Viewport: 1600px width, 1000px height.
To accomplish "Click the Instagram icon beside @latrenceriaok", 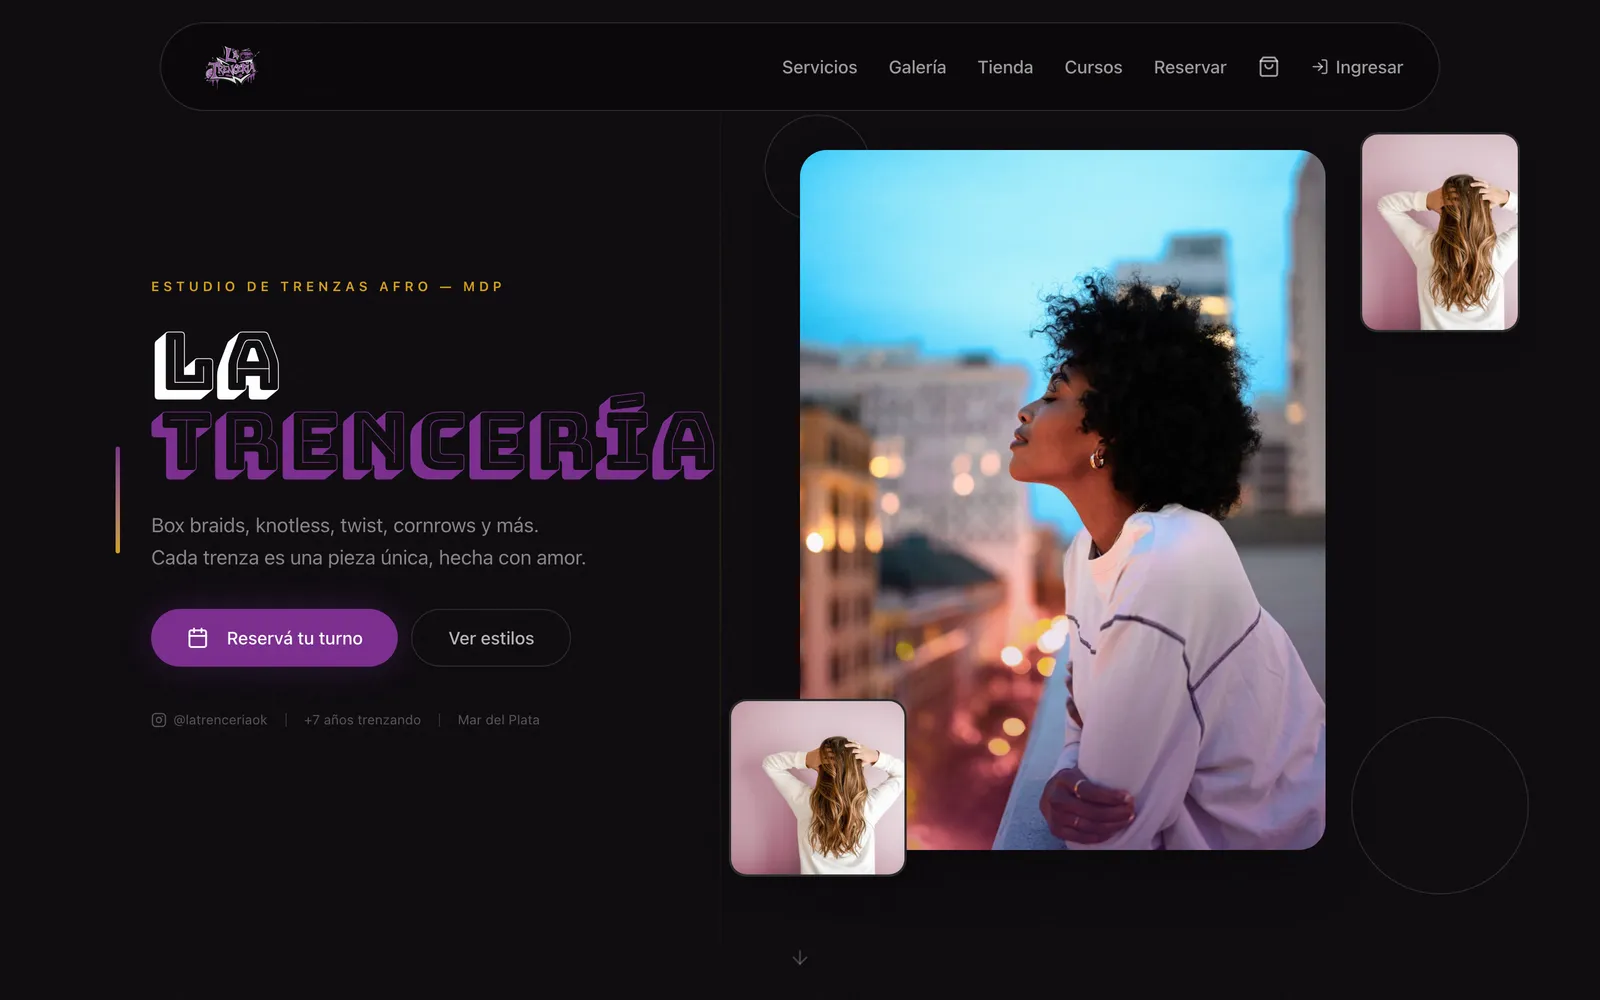I will coord(159,720).
